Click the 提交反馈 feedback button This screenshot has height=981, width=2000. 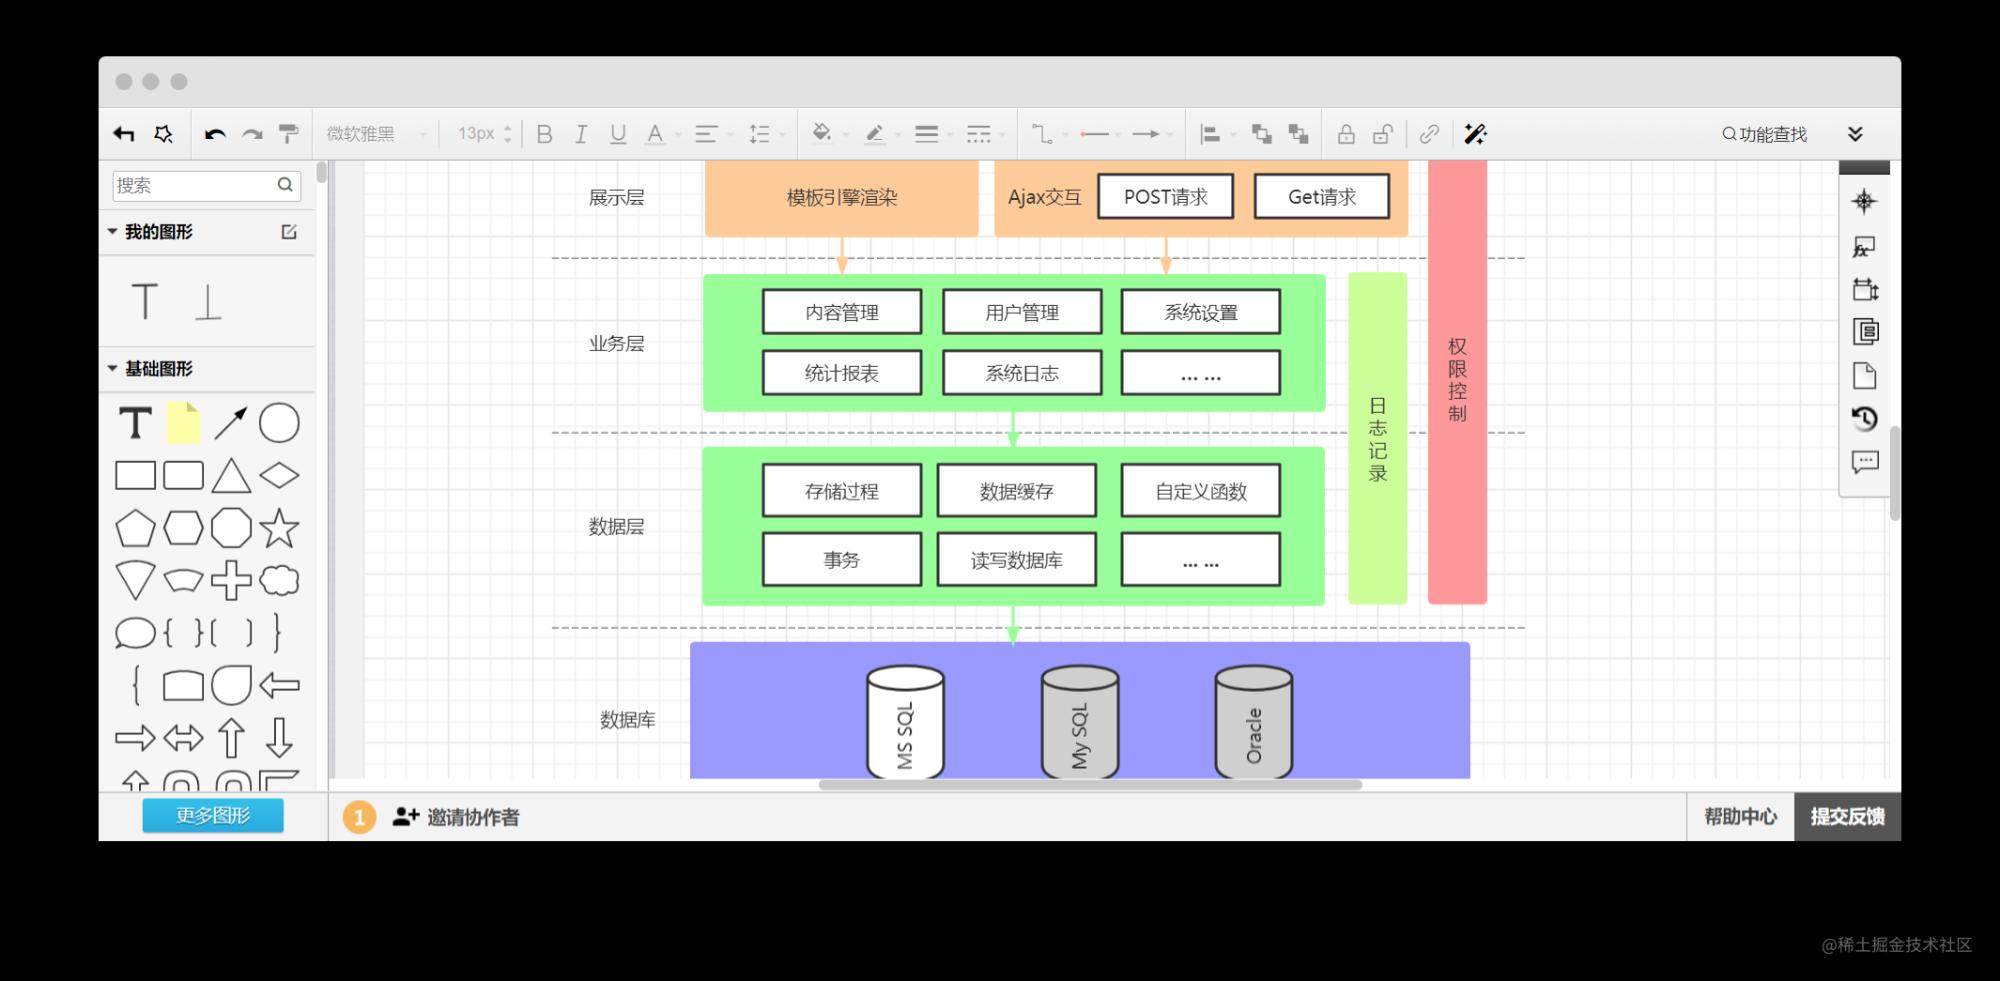click(x=1847, y=816)
